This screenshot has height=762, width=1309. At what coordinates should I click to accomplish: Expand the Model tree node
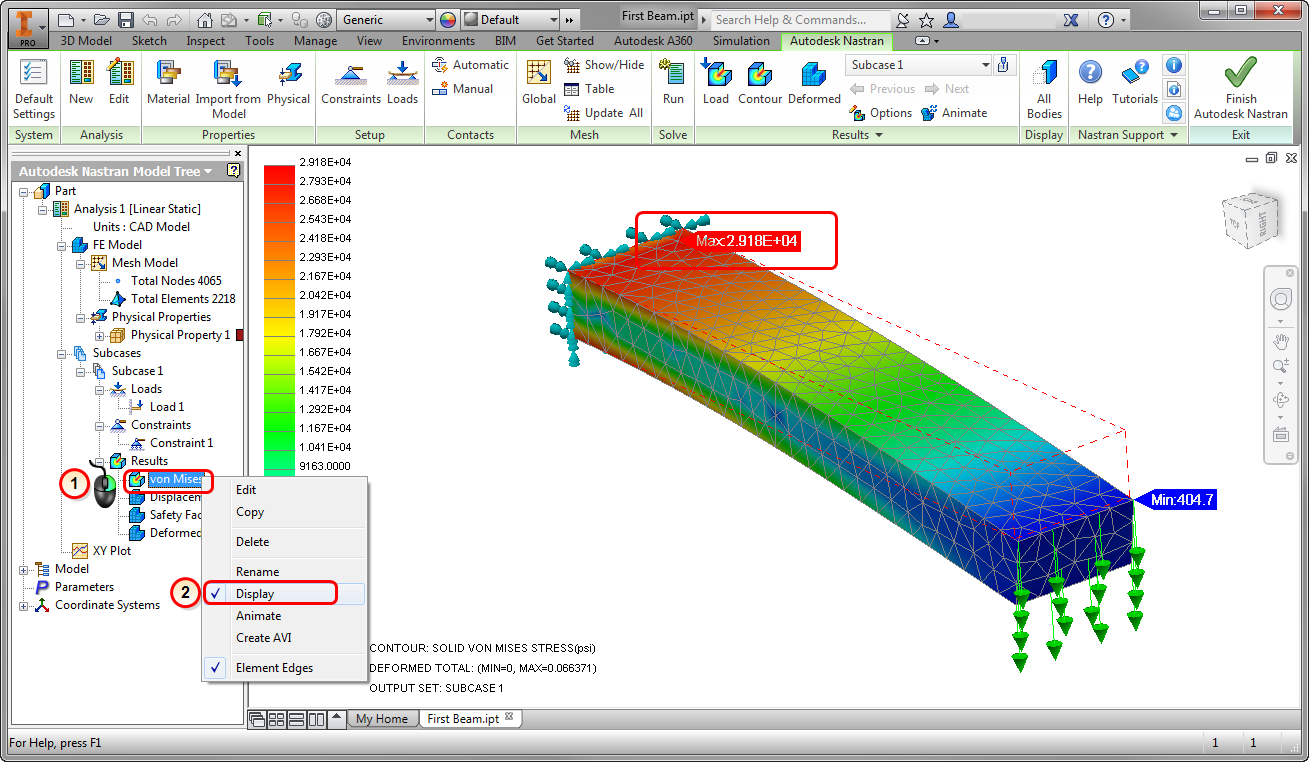pyautogui.click(x=24, y=569)
